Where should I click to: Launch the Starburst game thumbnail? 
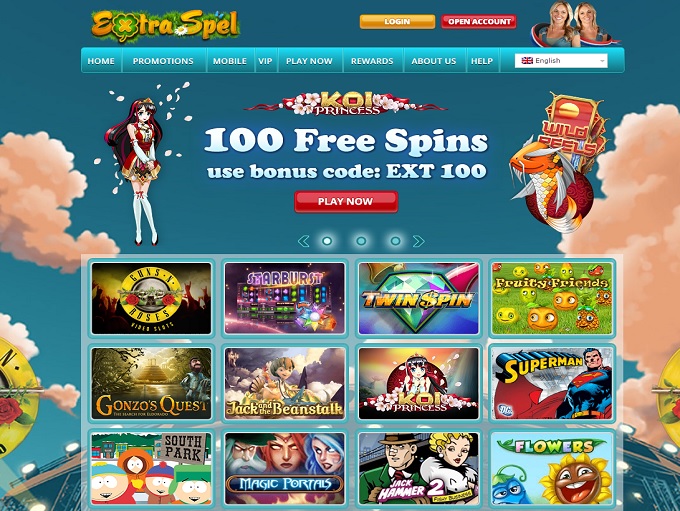285,298
